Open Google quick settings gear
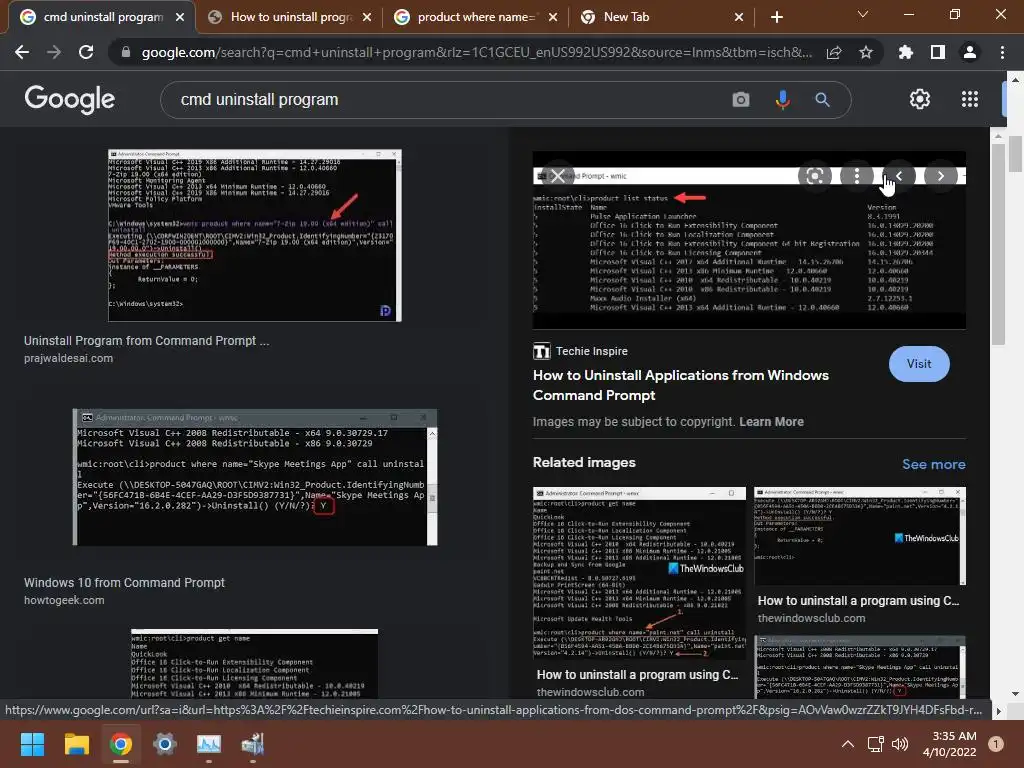Viewport: 1024px width, 768px height. click(920, 99)
